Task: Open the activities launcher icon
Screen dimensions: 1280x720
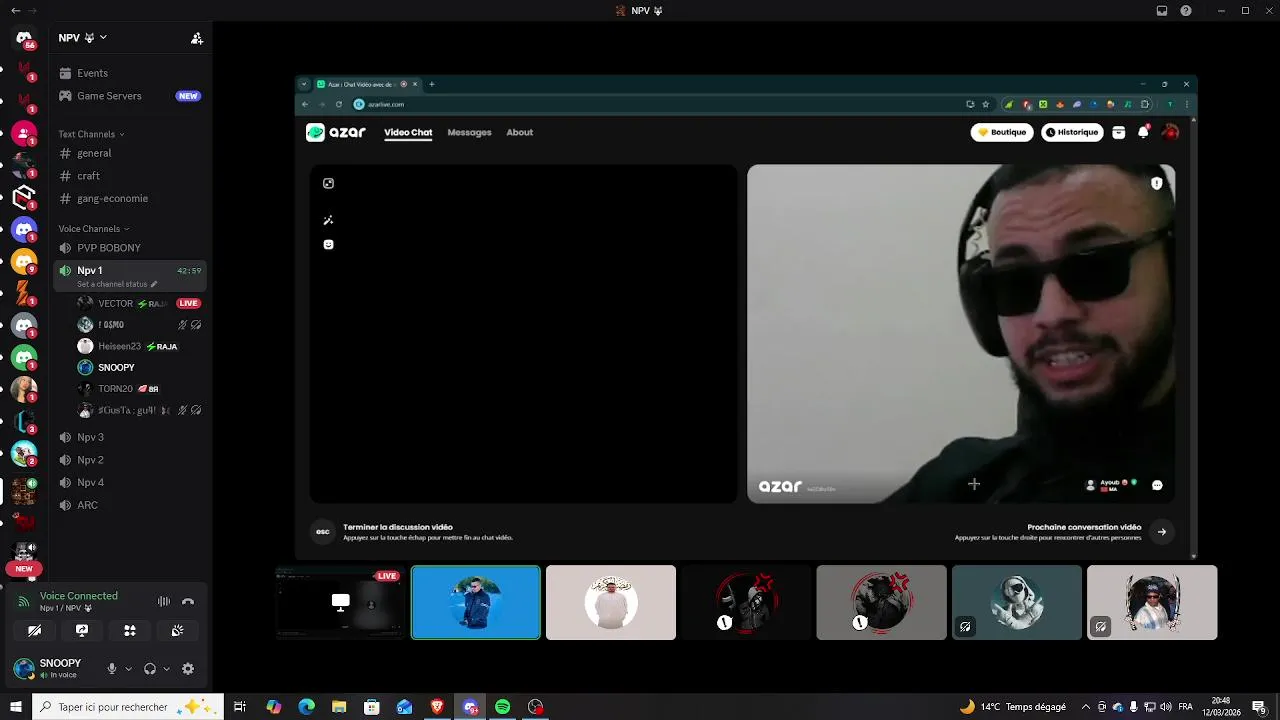Action: click(130, 631)
